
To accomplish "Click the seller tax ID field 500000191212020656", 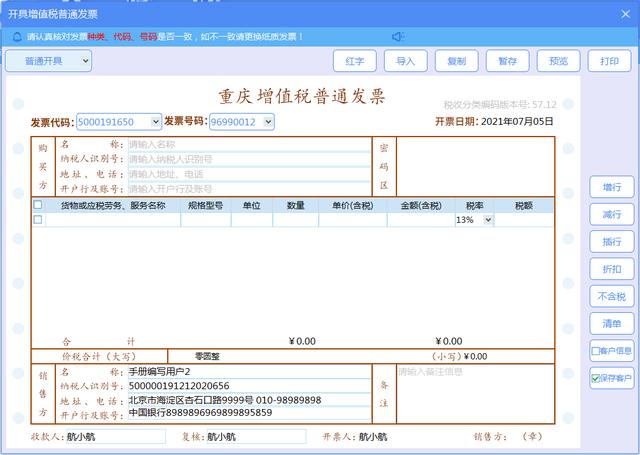I will [249, 386].
